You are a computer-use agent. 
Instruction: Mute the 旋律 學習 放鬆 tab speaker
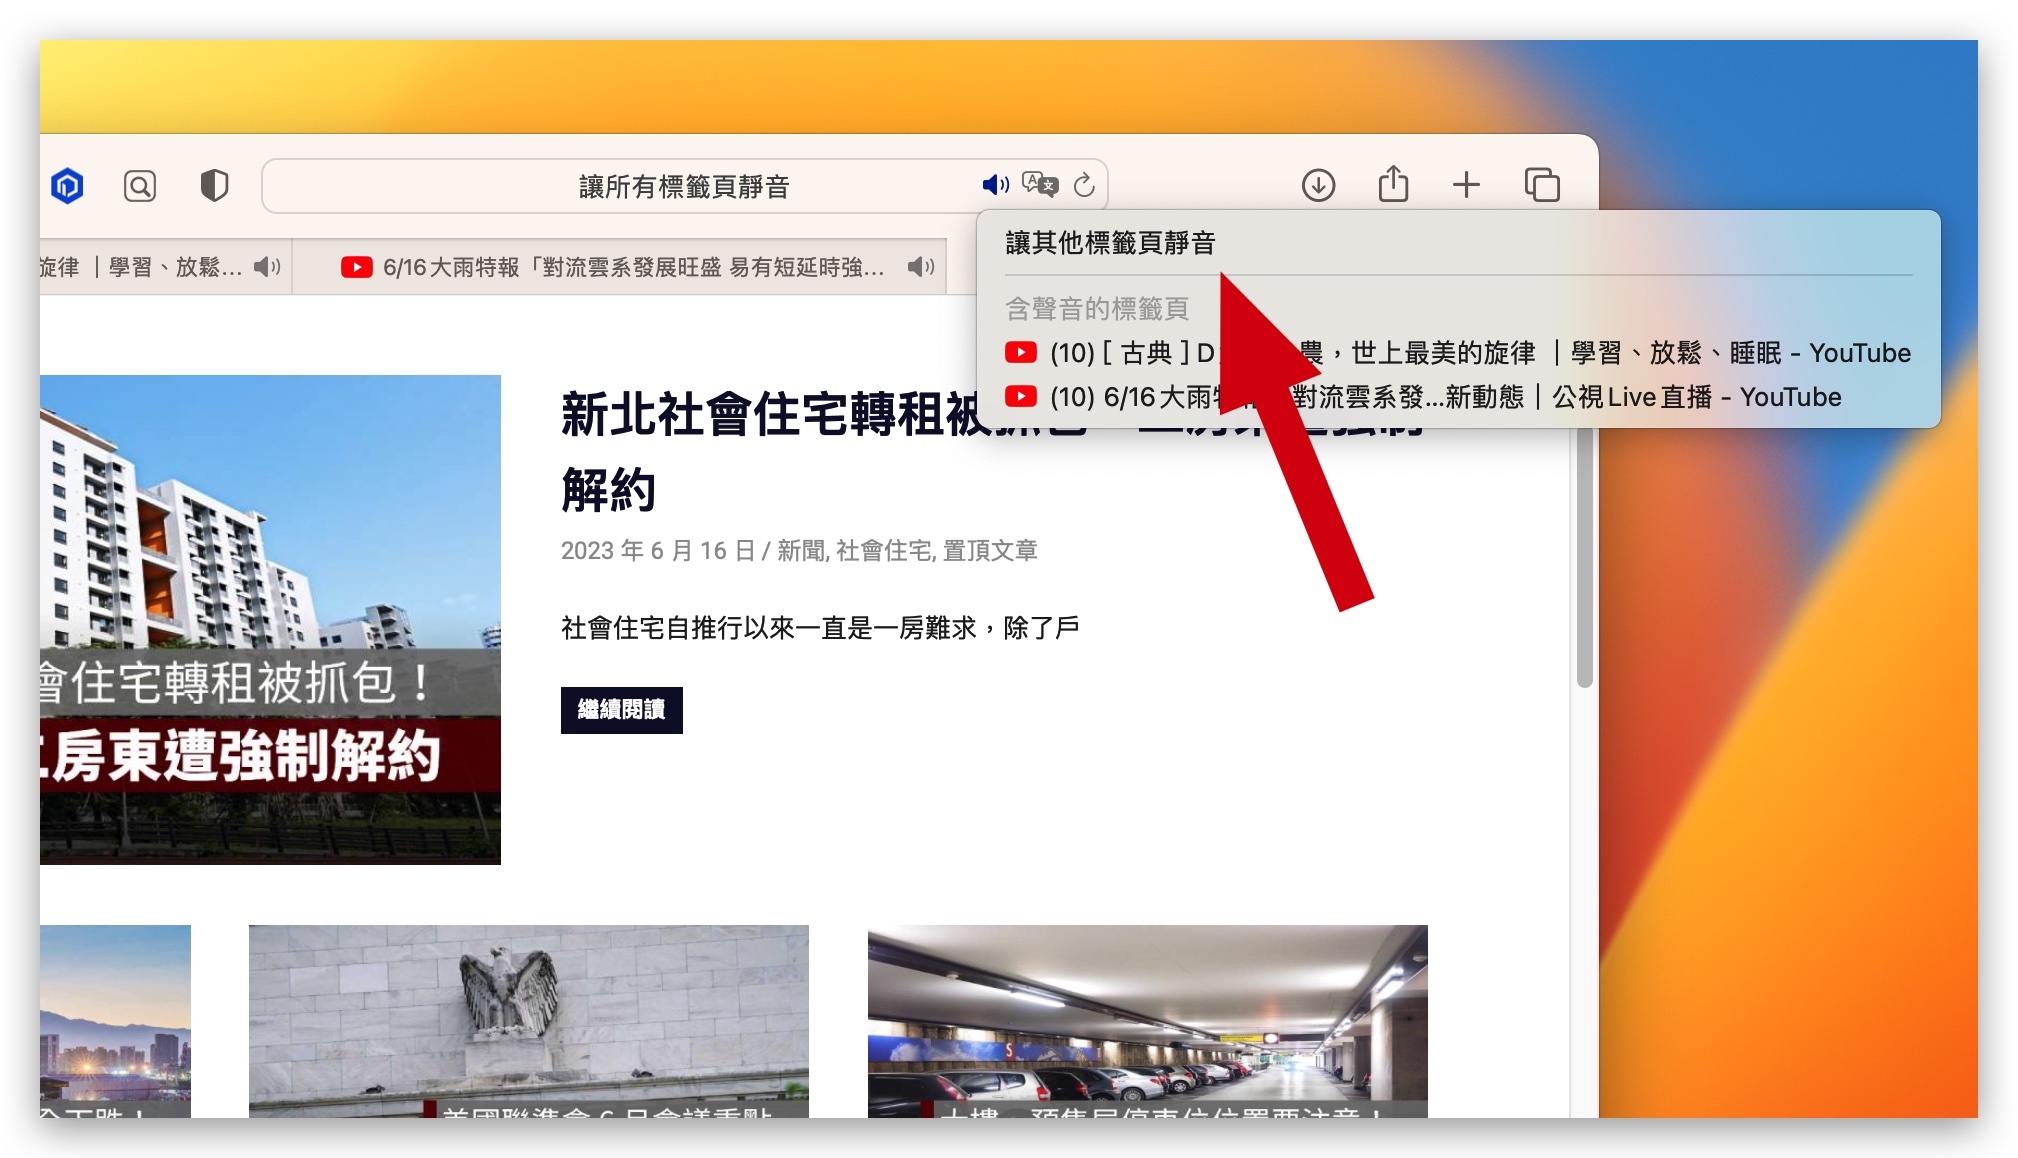[x=266, y=267]
